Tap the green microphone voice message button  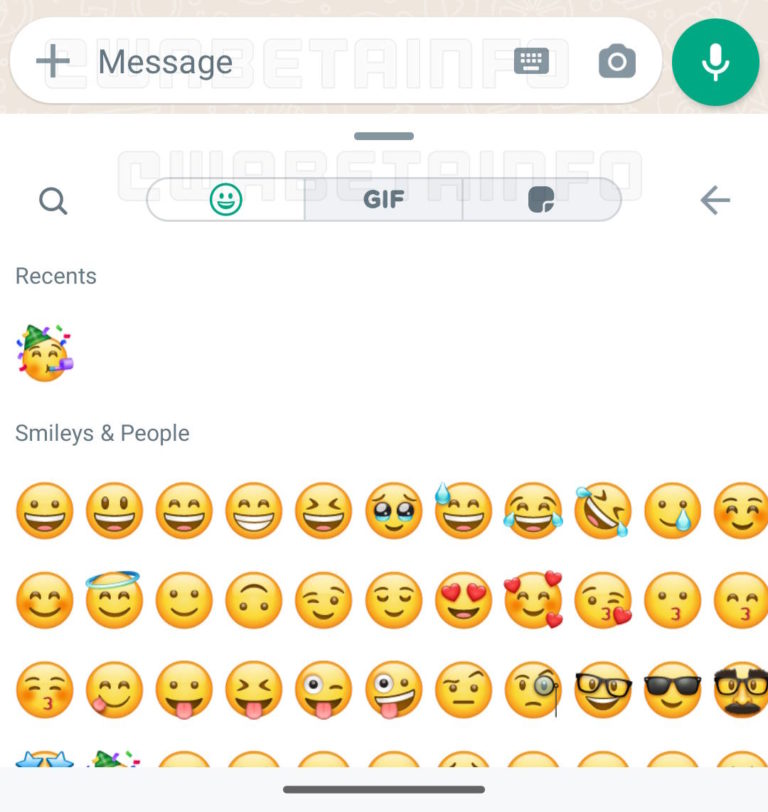tap(715, 62)
